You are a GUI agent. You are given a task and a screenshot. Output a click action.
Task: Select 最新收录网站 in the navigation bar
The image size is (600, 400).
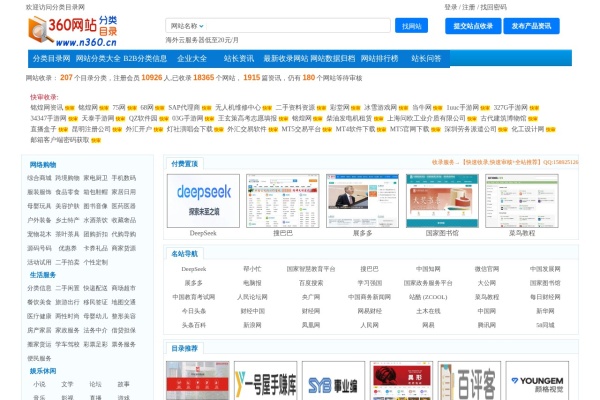click(285, 59)
